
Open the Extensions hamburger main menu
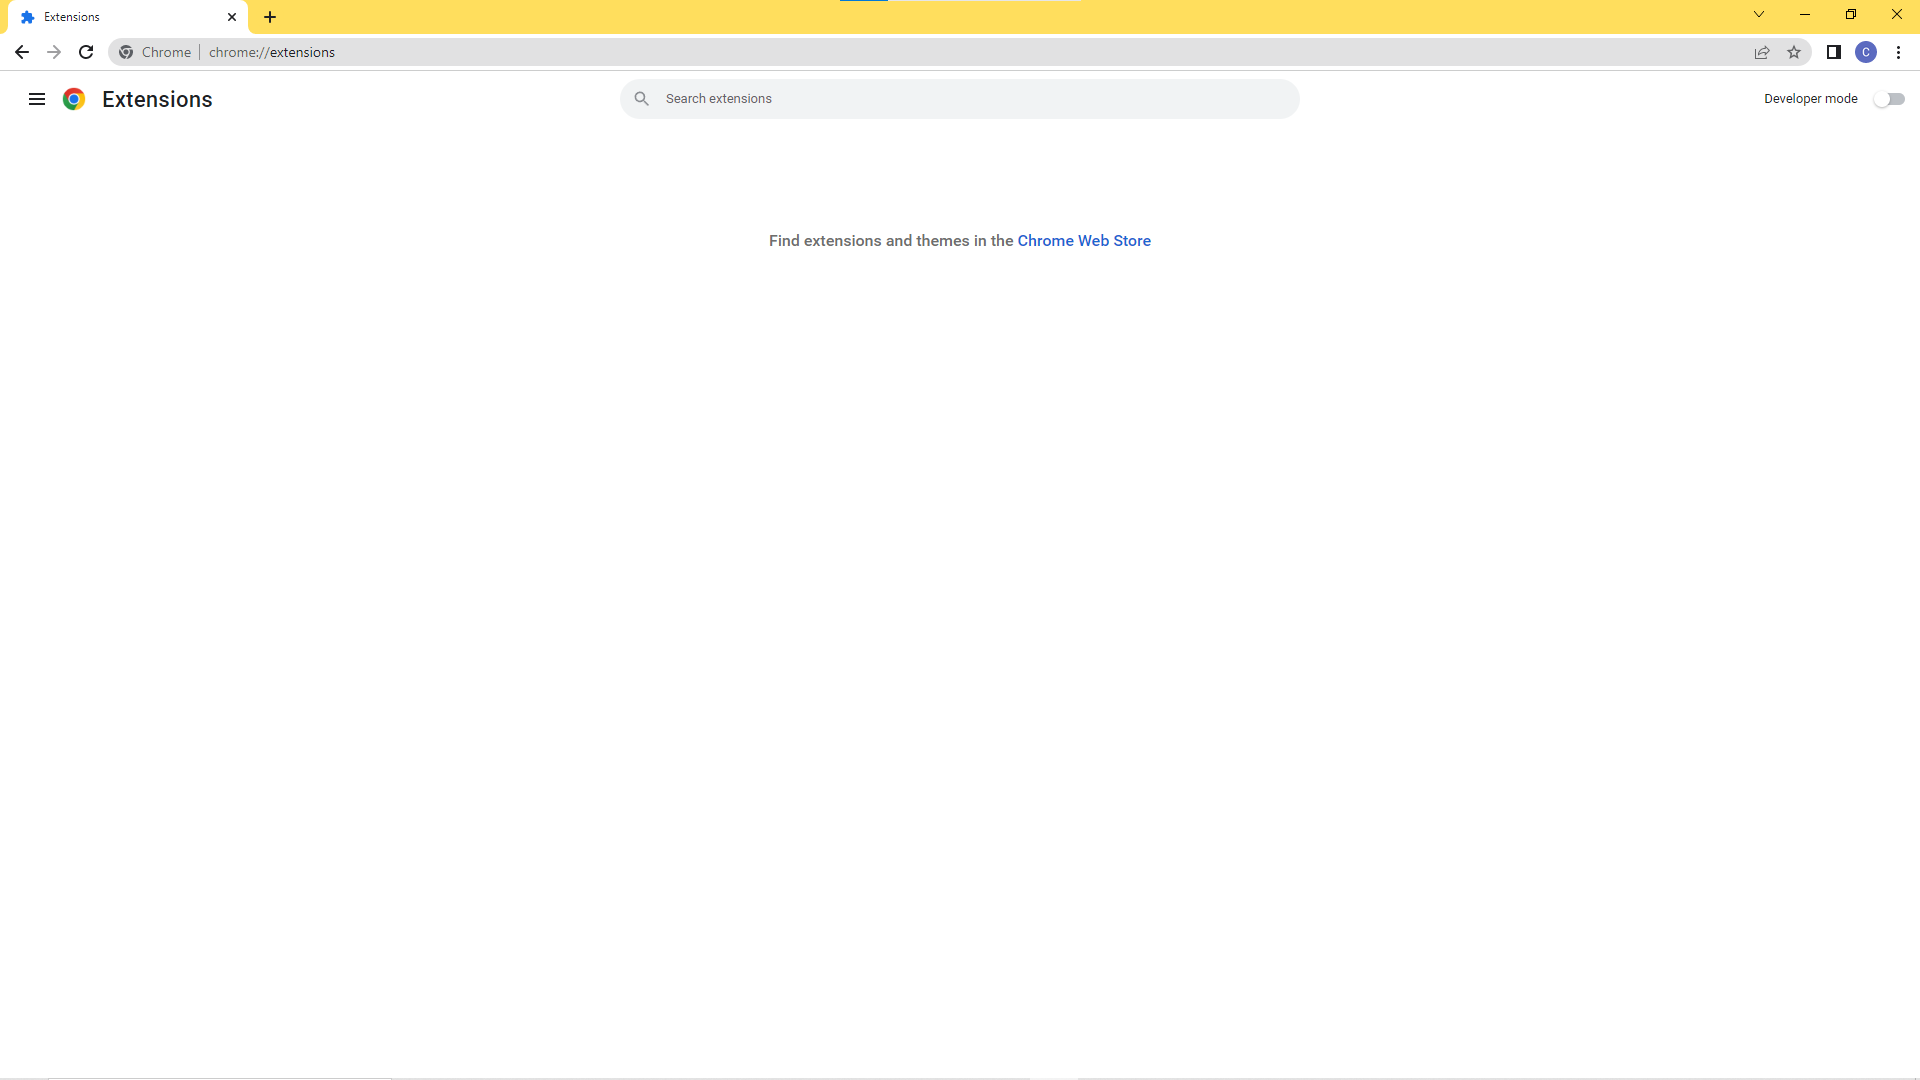click(x=37, y=99)
